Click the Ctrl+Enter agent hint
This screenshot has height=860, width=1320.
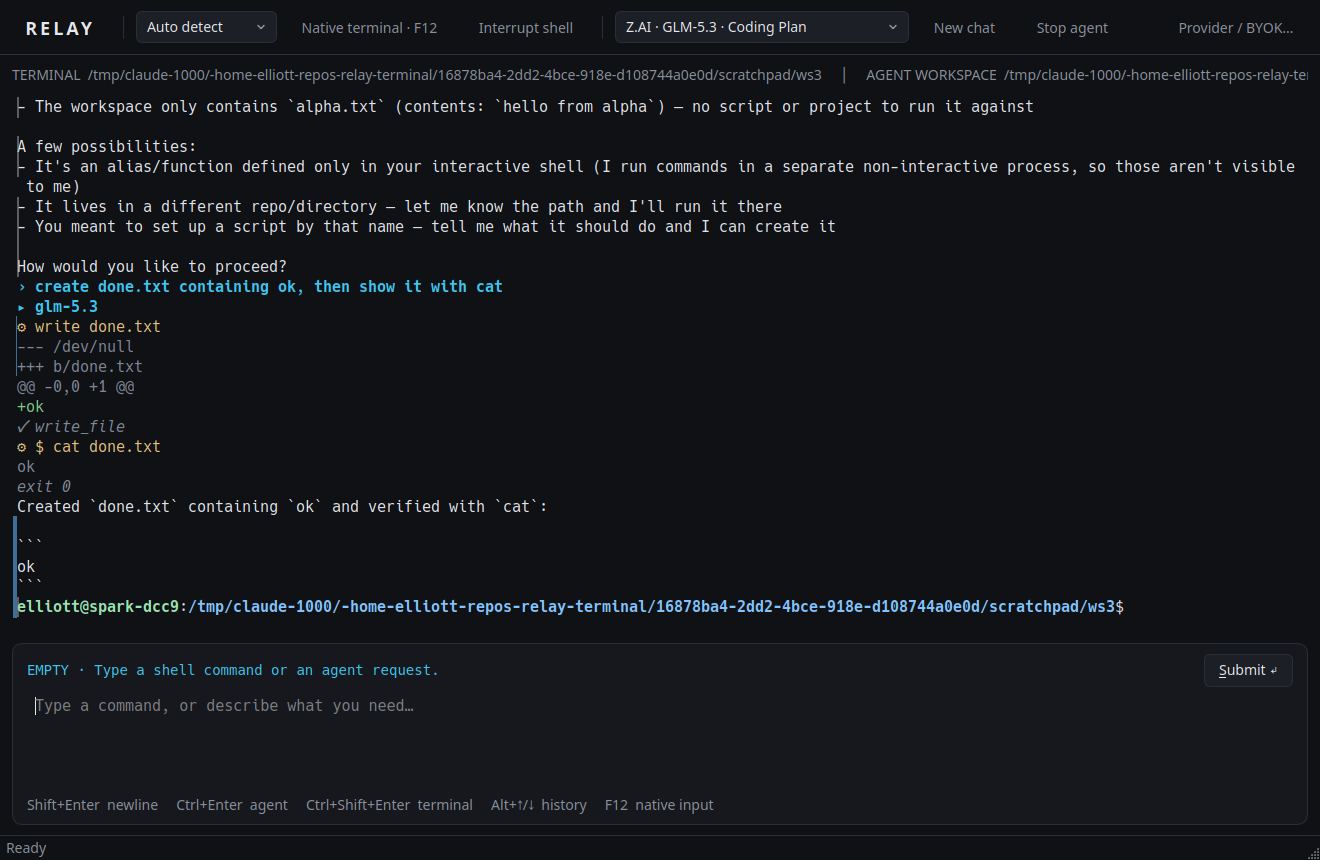pyautogui.click(x=232, y=805)
